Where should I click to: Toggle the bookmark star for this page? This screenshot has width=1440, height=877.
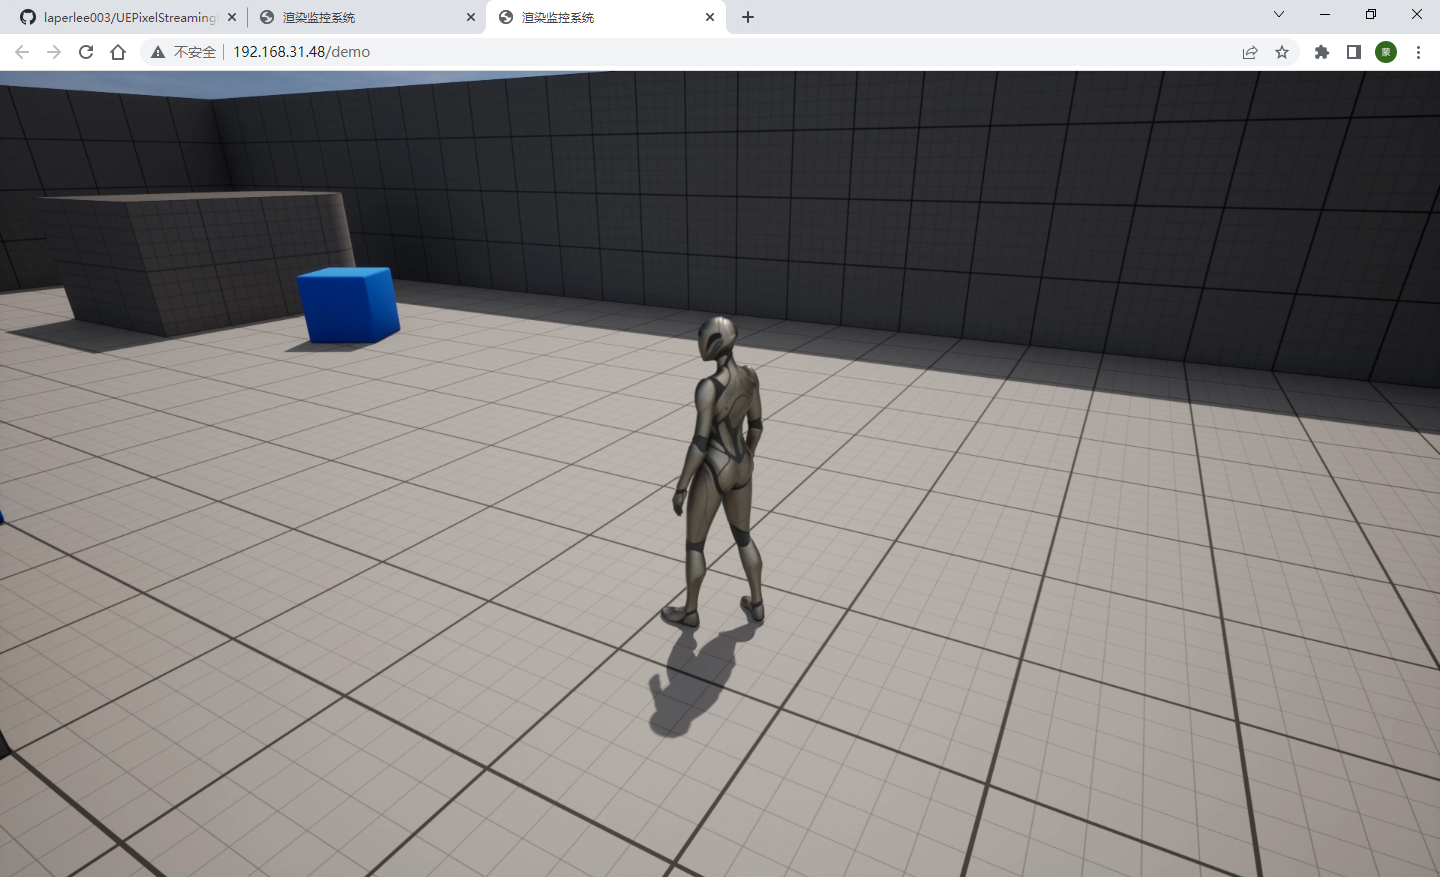click(1282, 51)
